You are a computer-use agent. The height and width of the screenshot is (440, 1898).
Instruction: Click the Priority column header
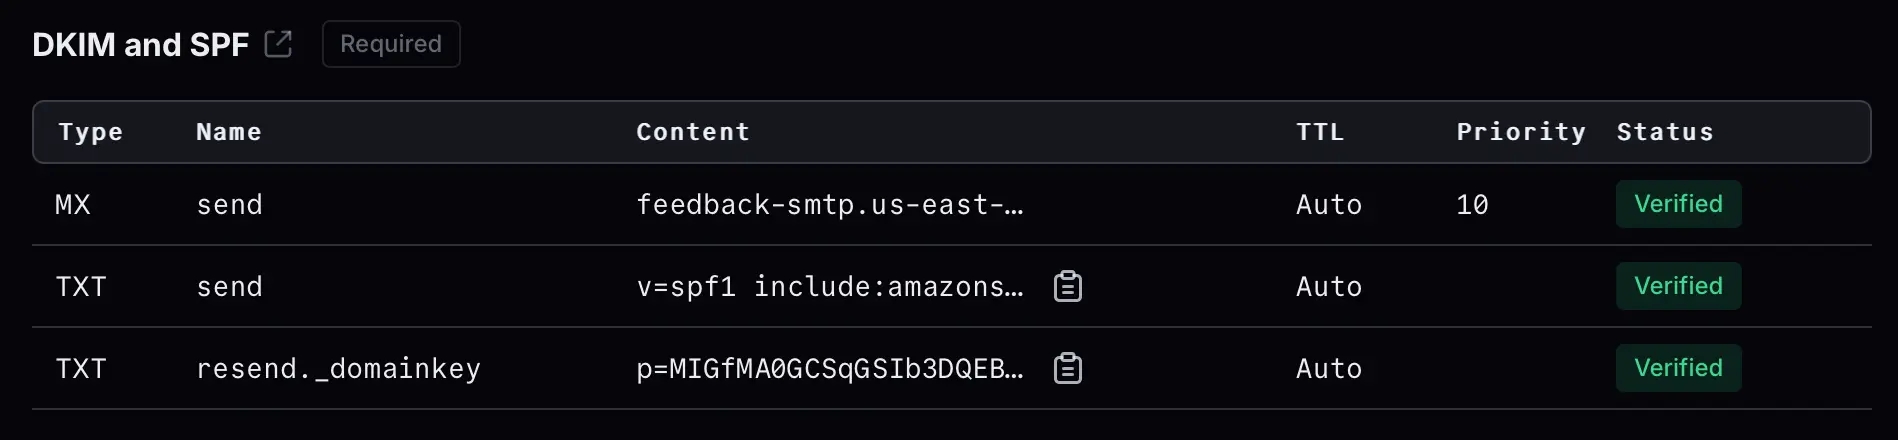[1521, 132]
